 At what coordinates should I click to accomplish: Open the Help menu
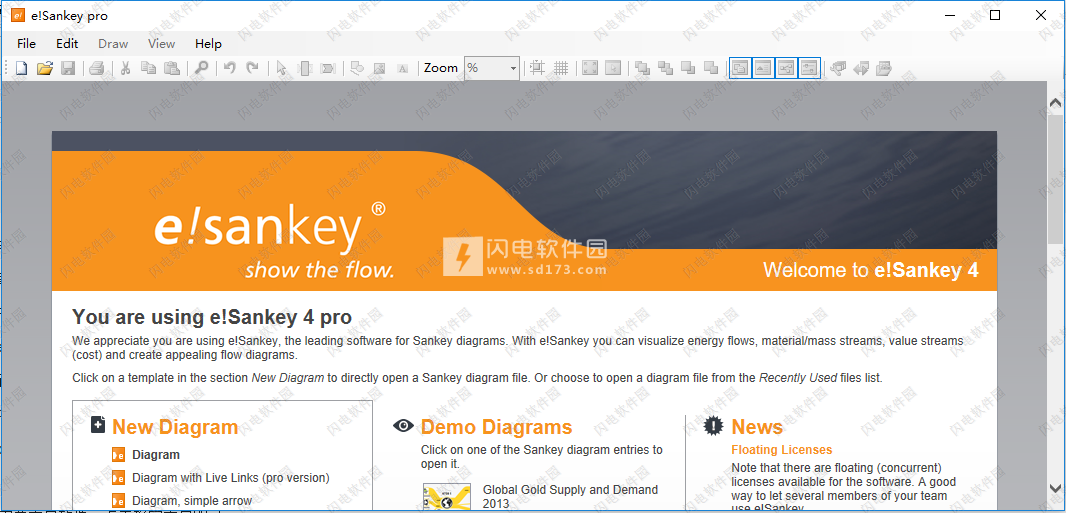click(x=208, y=43)
